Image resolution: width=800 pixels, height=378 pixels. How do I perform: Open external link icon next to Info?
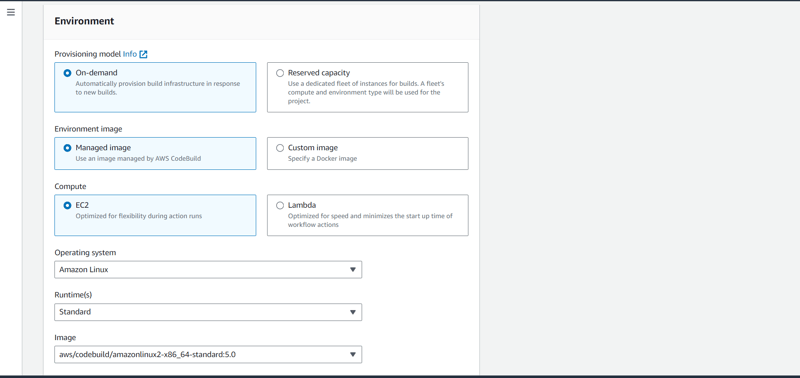pyautogui.click(x=143, y=54)
